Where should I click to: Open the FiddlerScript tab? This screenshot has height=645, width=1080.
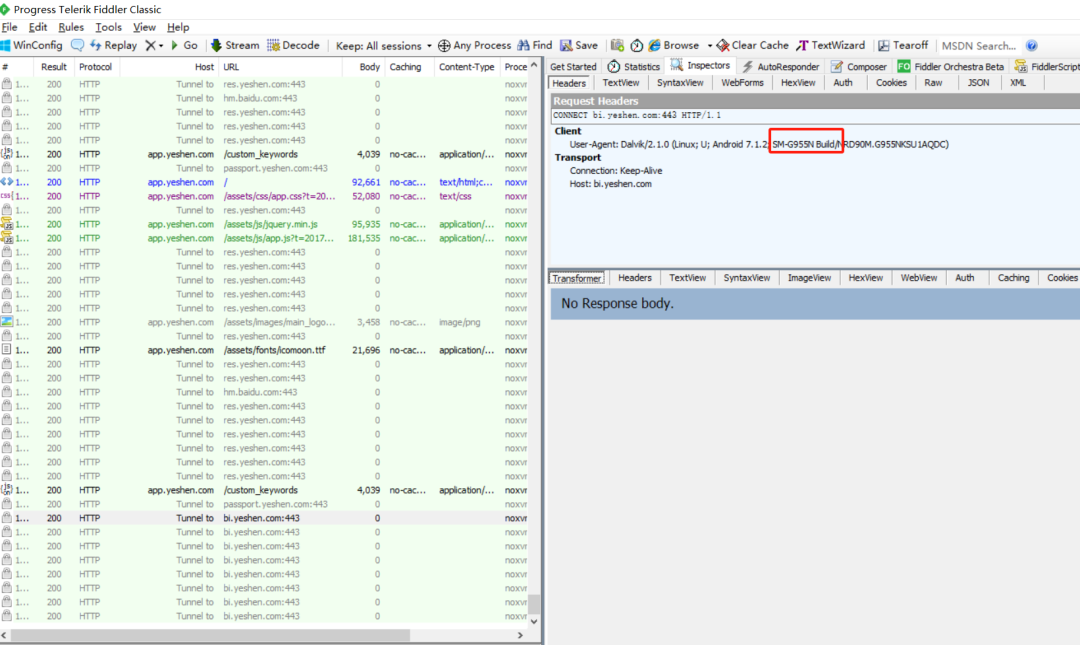pyautogui.click(x=1046, y=67)
